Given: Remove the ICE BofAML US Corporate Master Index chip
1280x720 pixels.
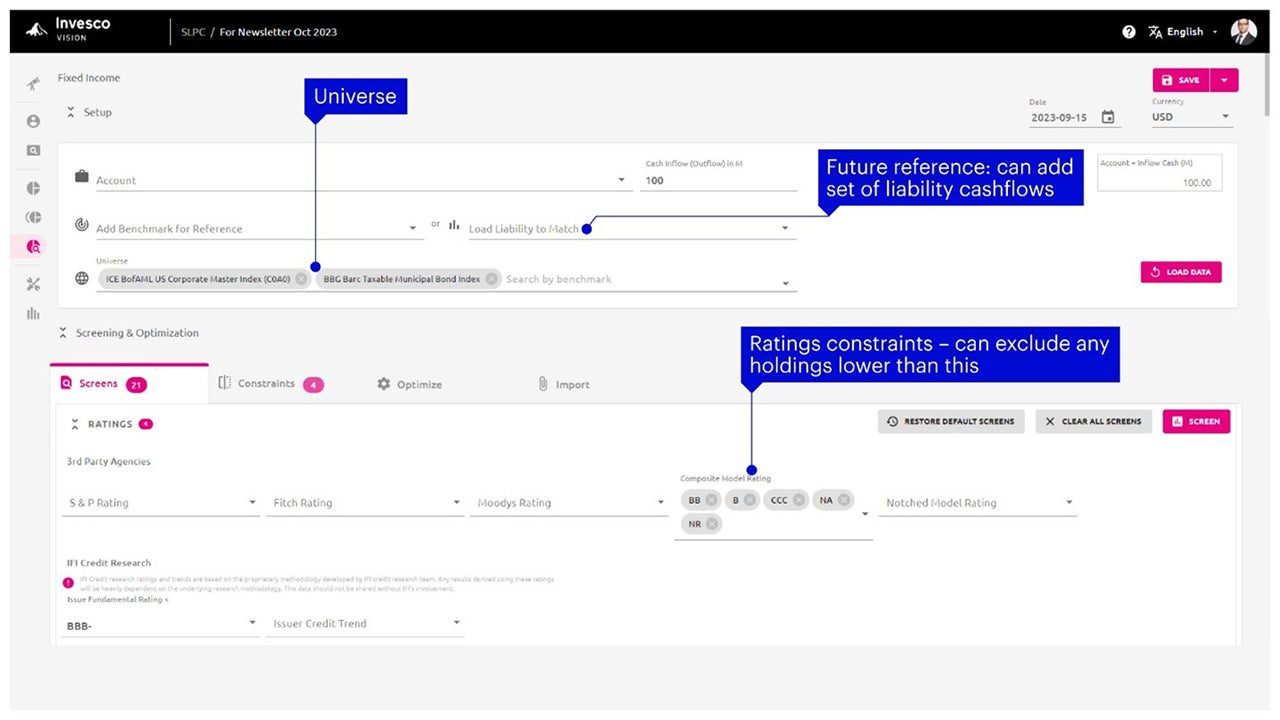Looking at the screenshot, I should [301, 279].
